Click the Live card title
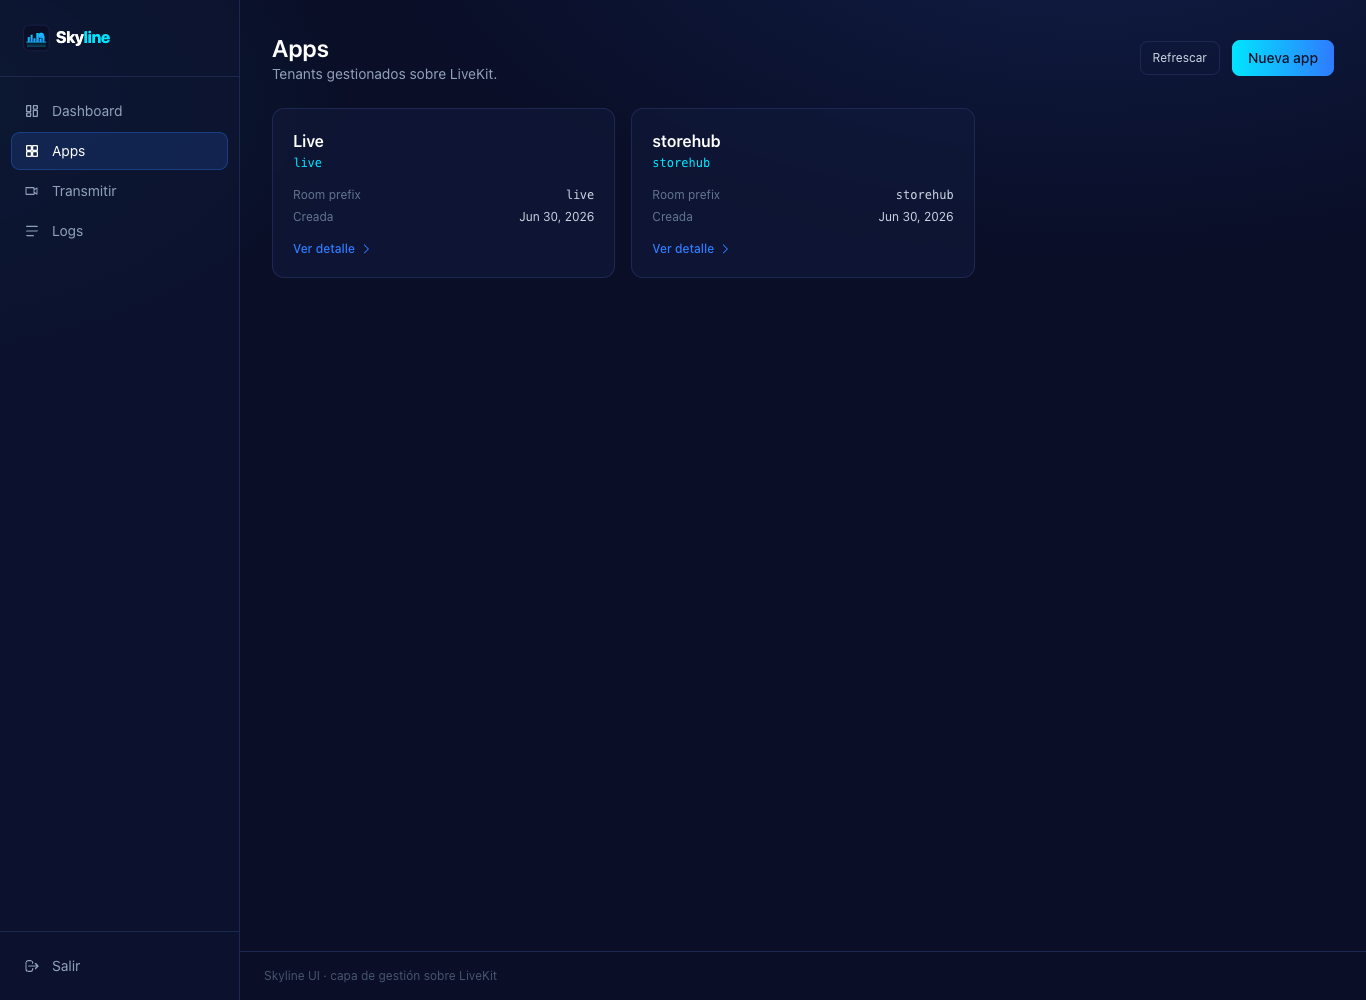 click(x=308, y=141)
